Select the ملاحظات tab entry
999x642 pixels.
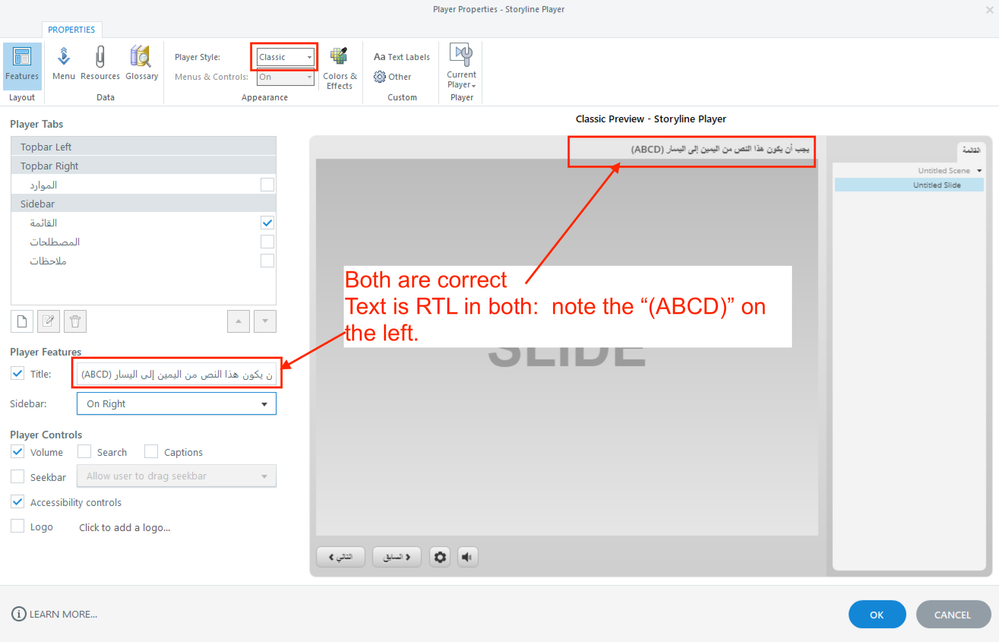click(x=48, y=261)
